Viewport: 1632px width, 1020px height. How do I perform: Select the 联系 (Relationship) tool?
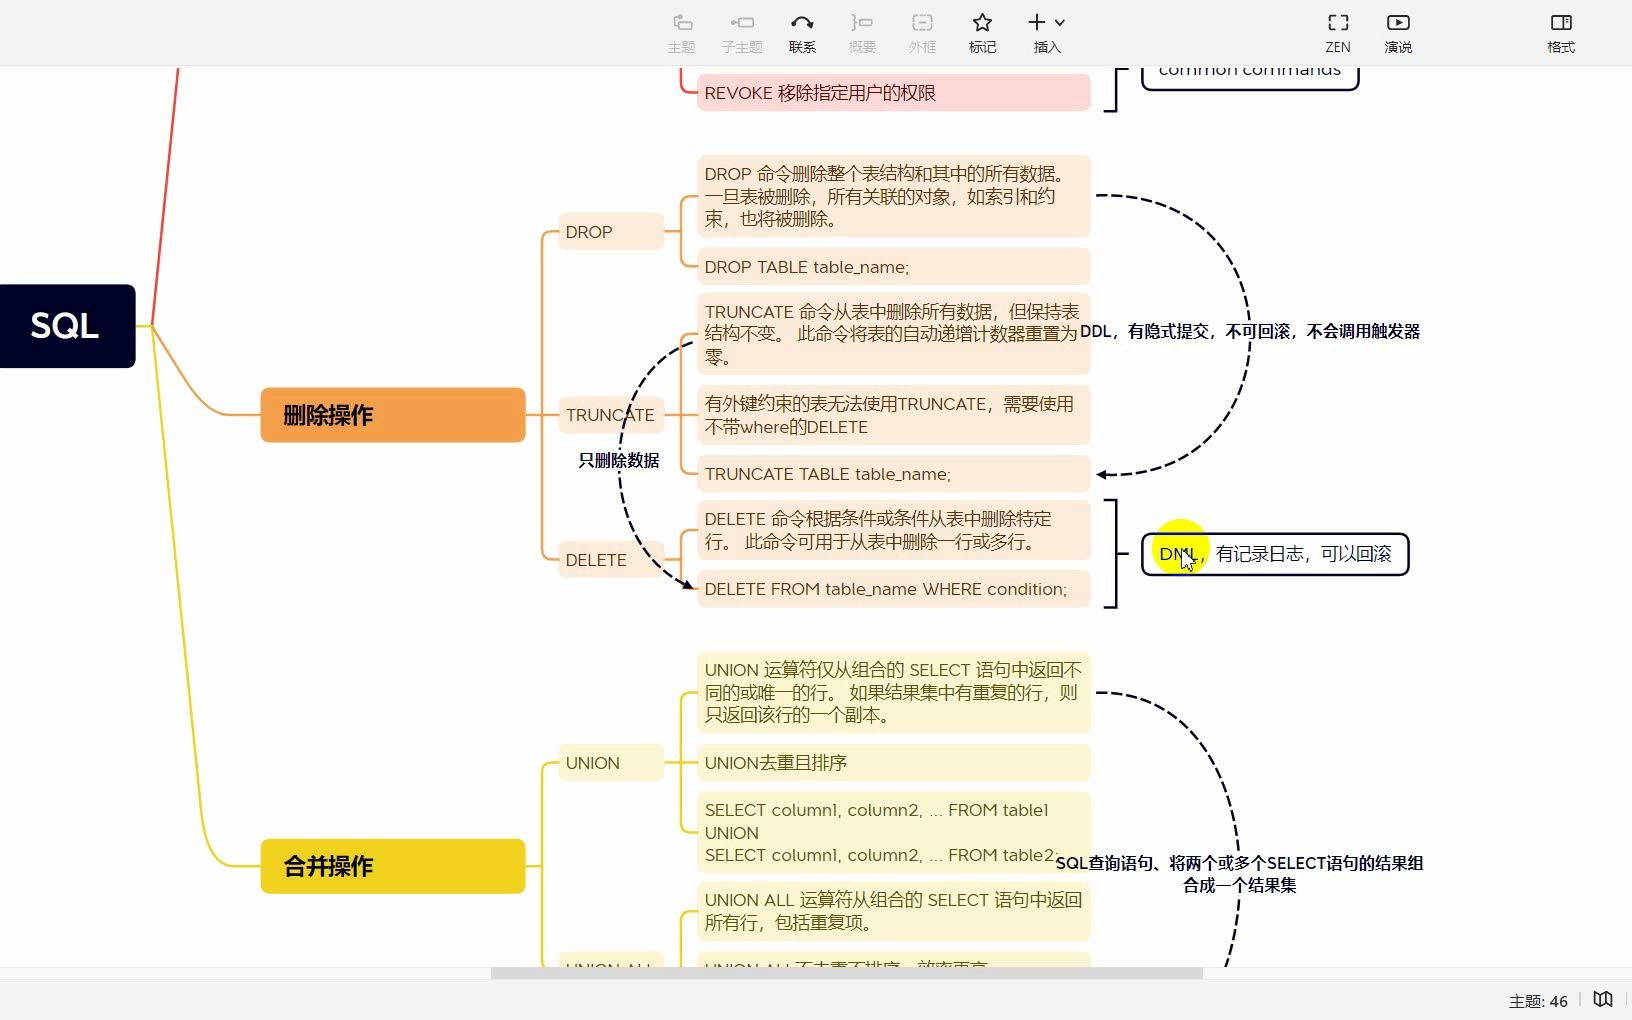coord(802,33)
